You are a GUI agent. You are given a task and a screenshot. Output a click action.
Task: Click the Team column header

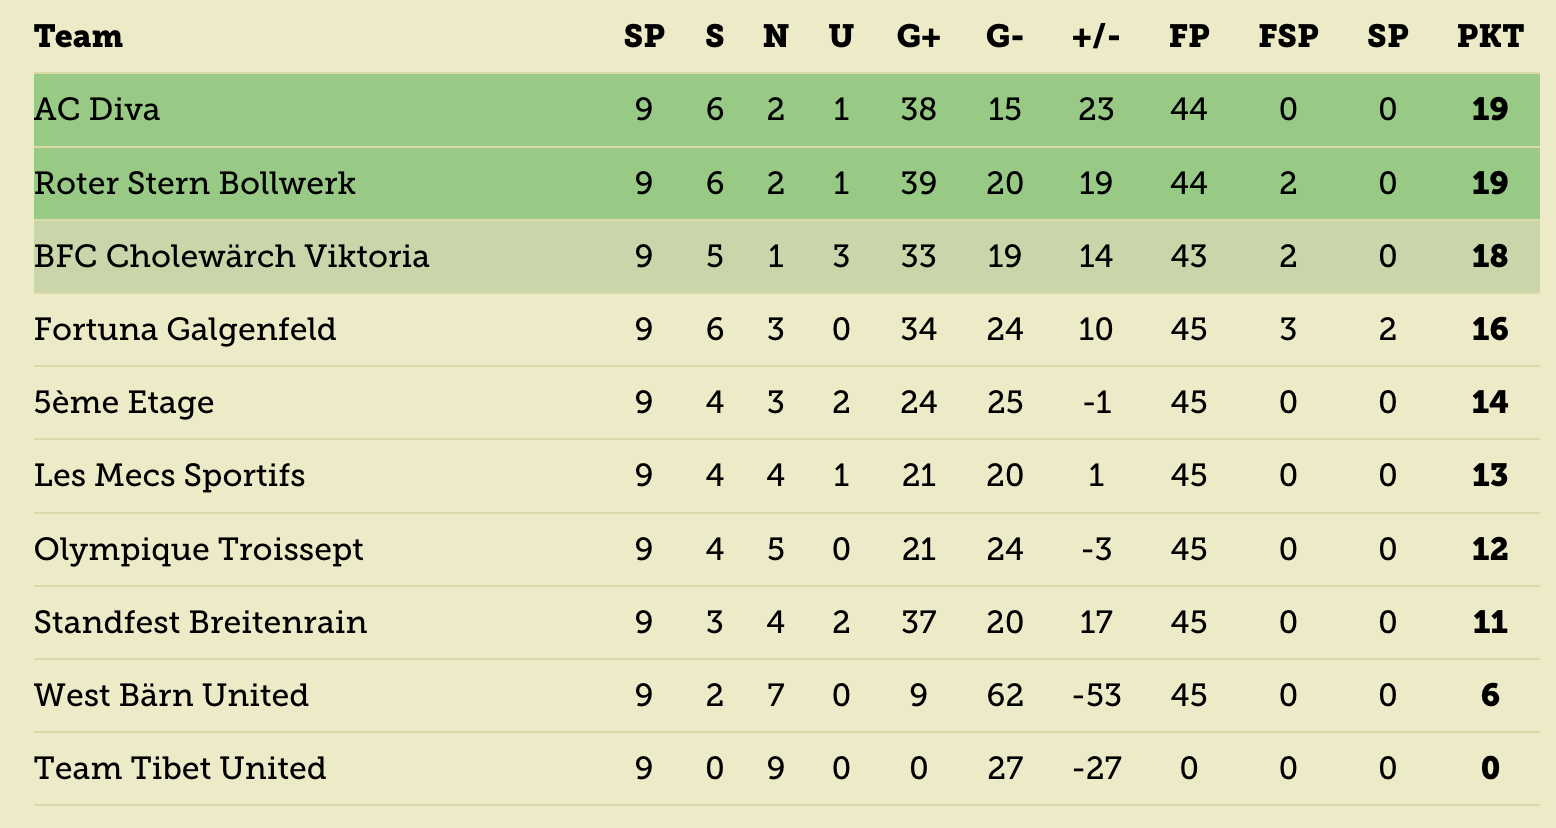click(78, 37)
